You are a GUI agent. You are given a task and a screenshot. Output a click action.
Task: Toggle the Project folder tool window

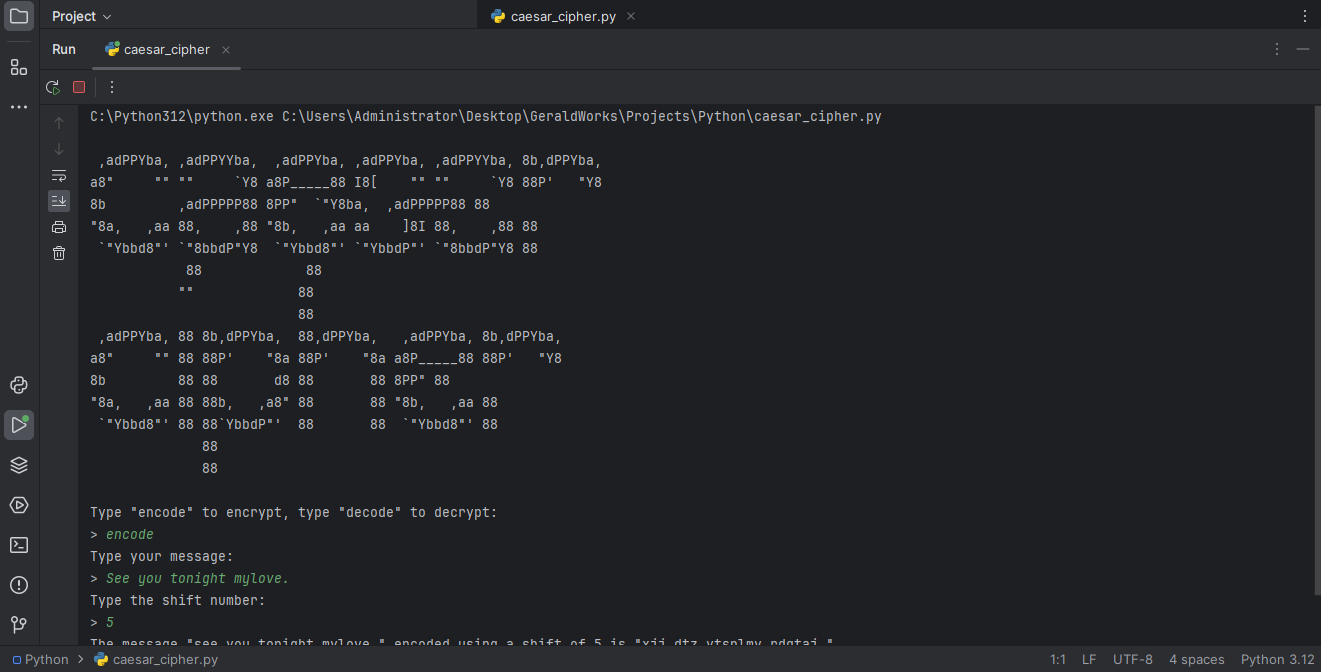pyautogui.click(x=19, y=16)
